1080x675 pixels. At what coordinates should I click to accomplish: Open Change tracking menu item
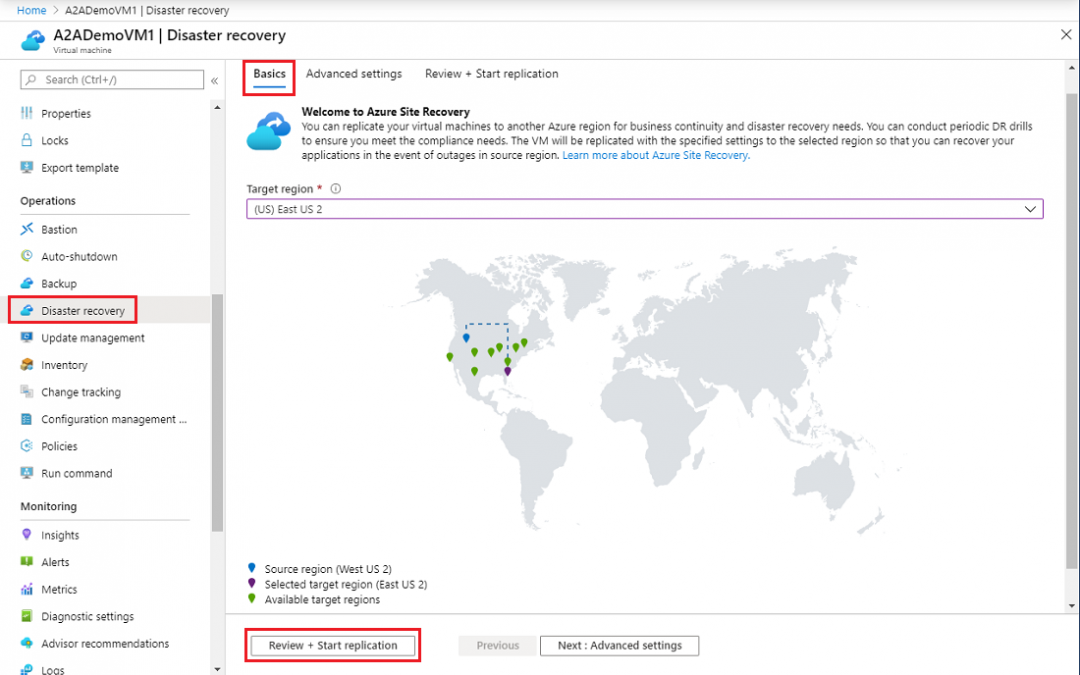(81, 392)
